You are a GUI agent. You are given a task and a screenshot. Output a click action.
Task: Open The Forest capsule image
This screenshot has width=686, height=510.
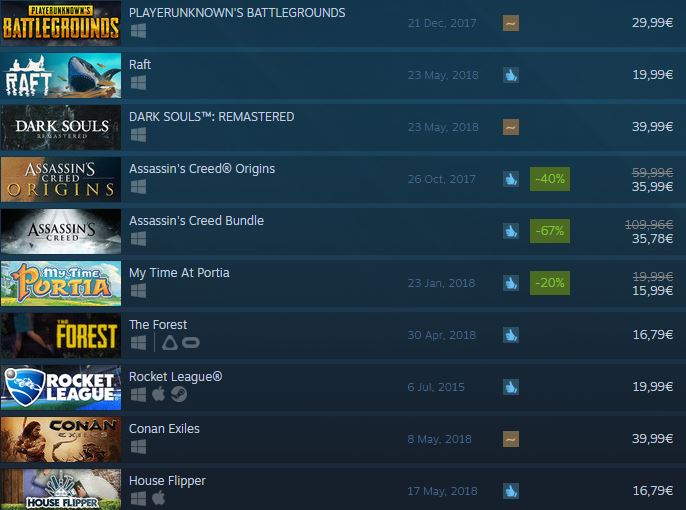coord(61,335)
